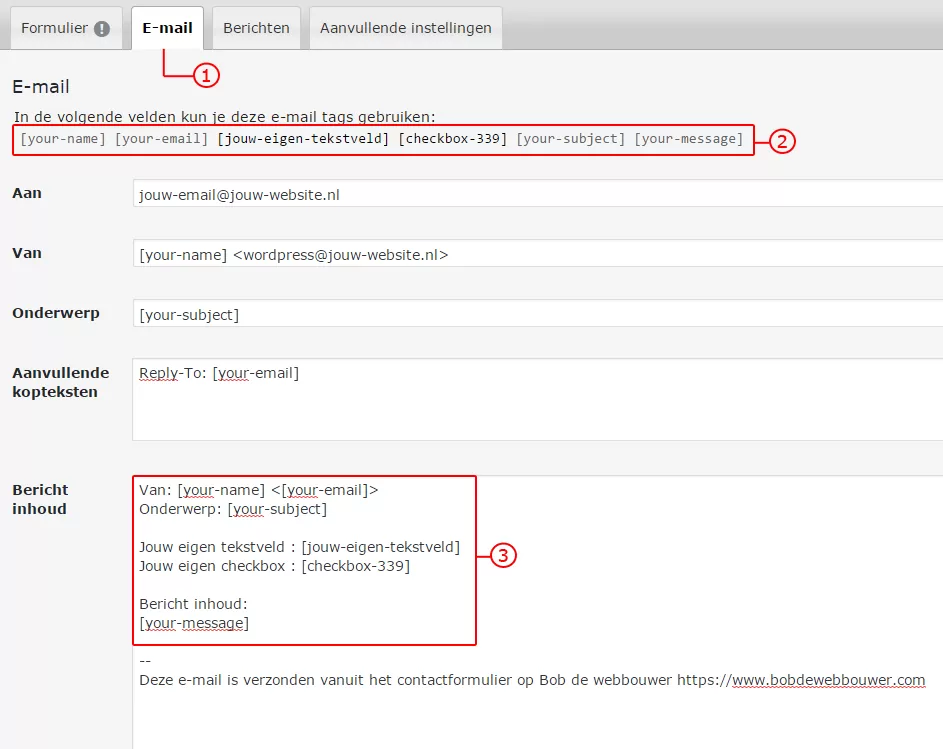The width and height of the screenshot is (943, 749).
Task: Click the [your-subject] tag in tag list
Action: tap(570, 139)
